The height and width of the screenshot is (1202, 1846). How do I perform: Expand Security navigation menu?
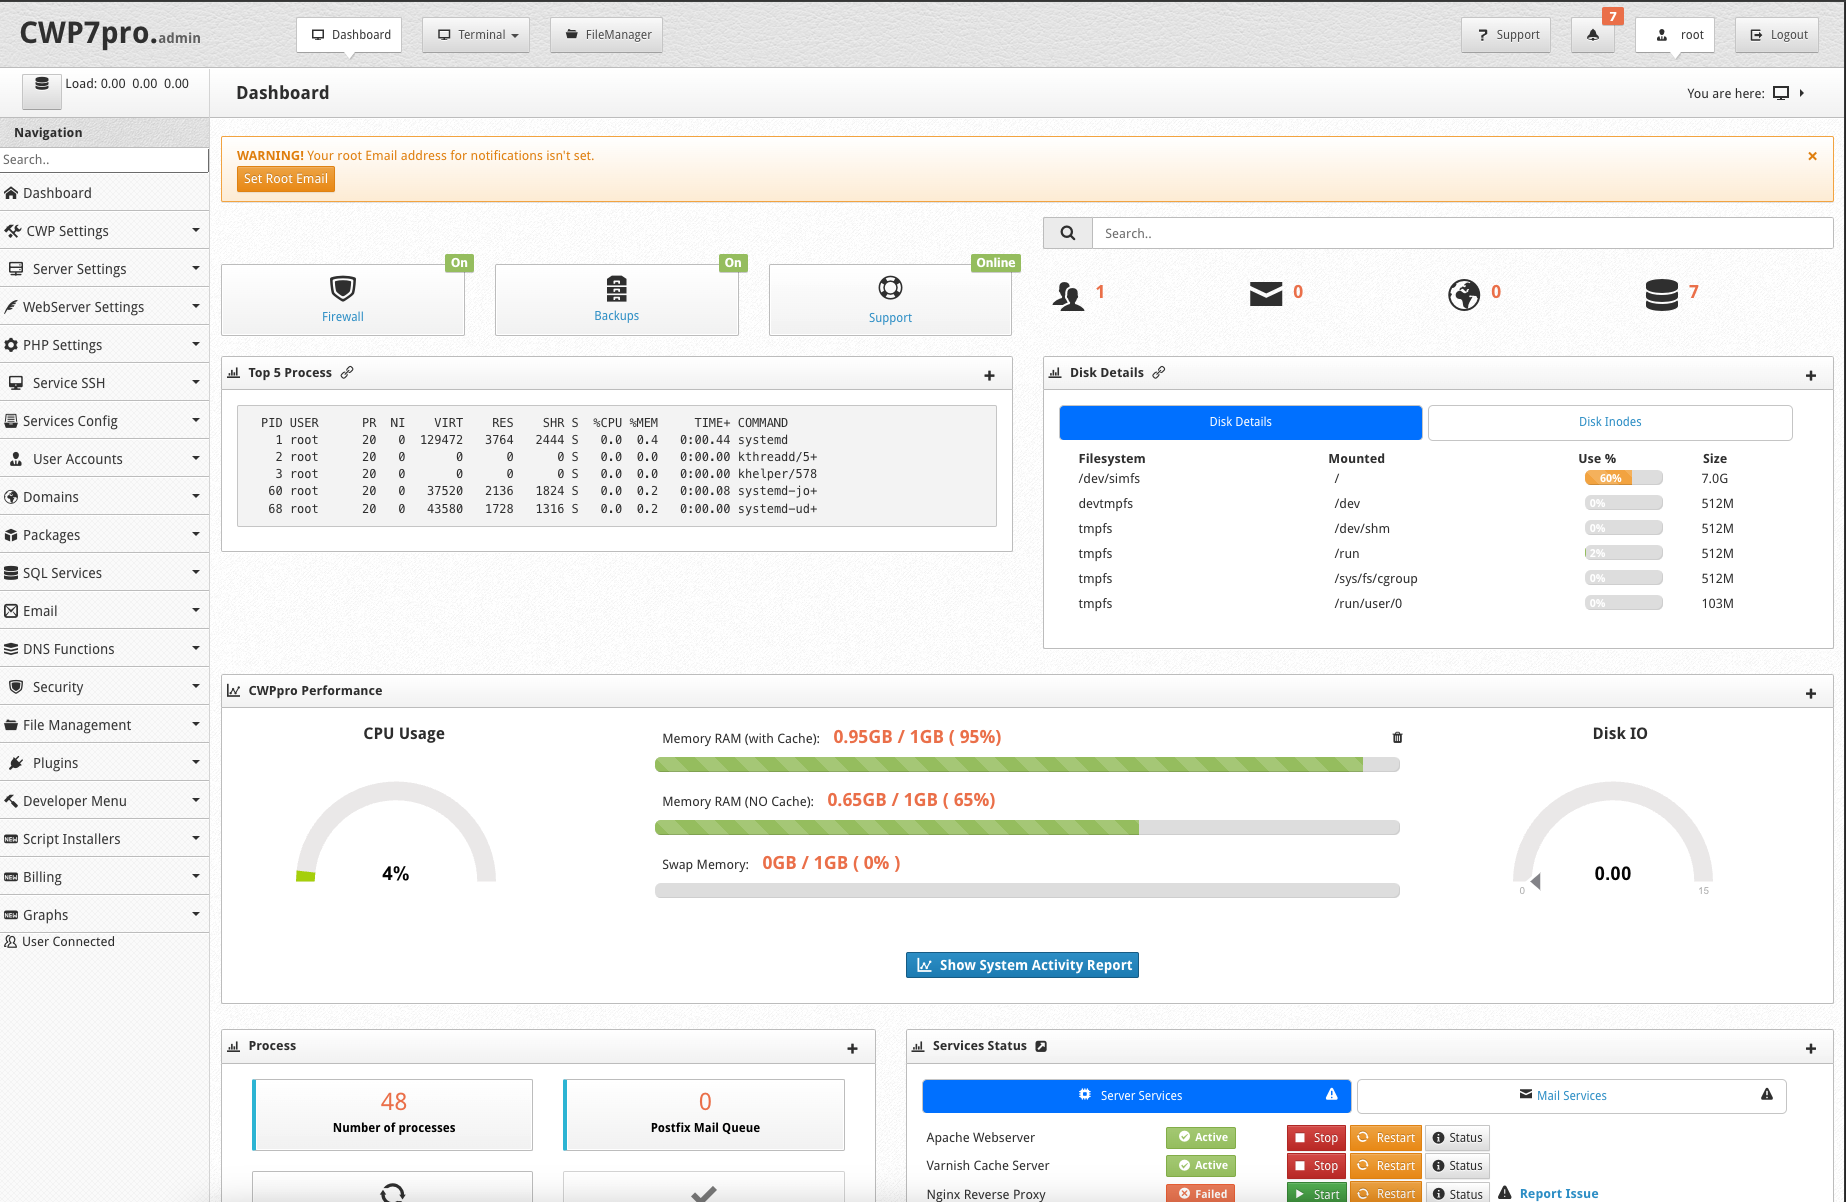pos(104,687)
